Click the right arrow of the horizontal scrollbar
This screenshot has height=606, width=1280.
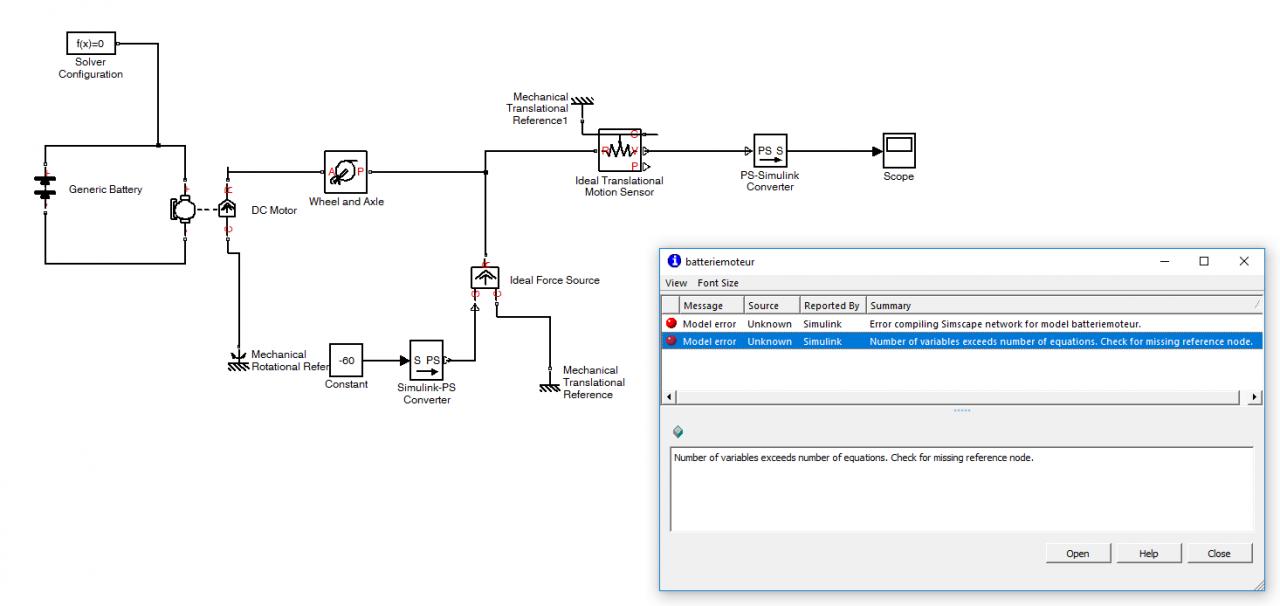[1257, 397]
